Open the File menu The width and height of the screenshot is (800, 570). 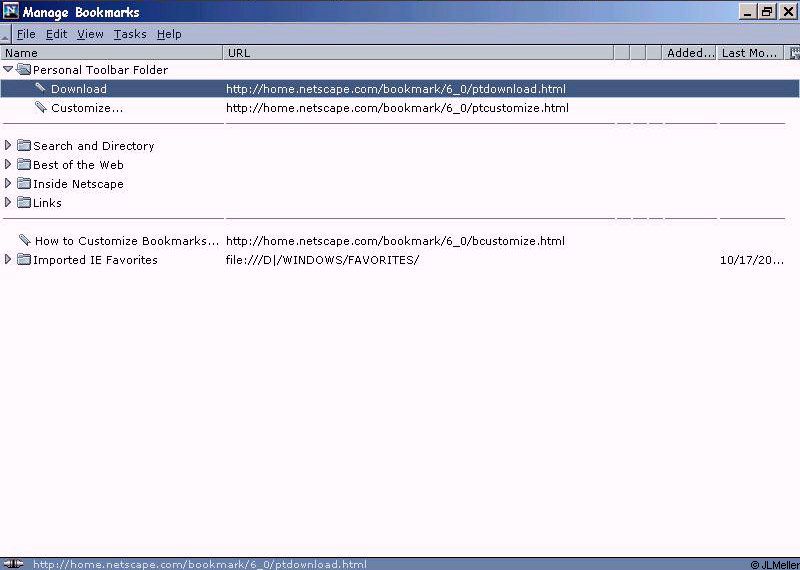tap(26, 34)
